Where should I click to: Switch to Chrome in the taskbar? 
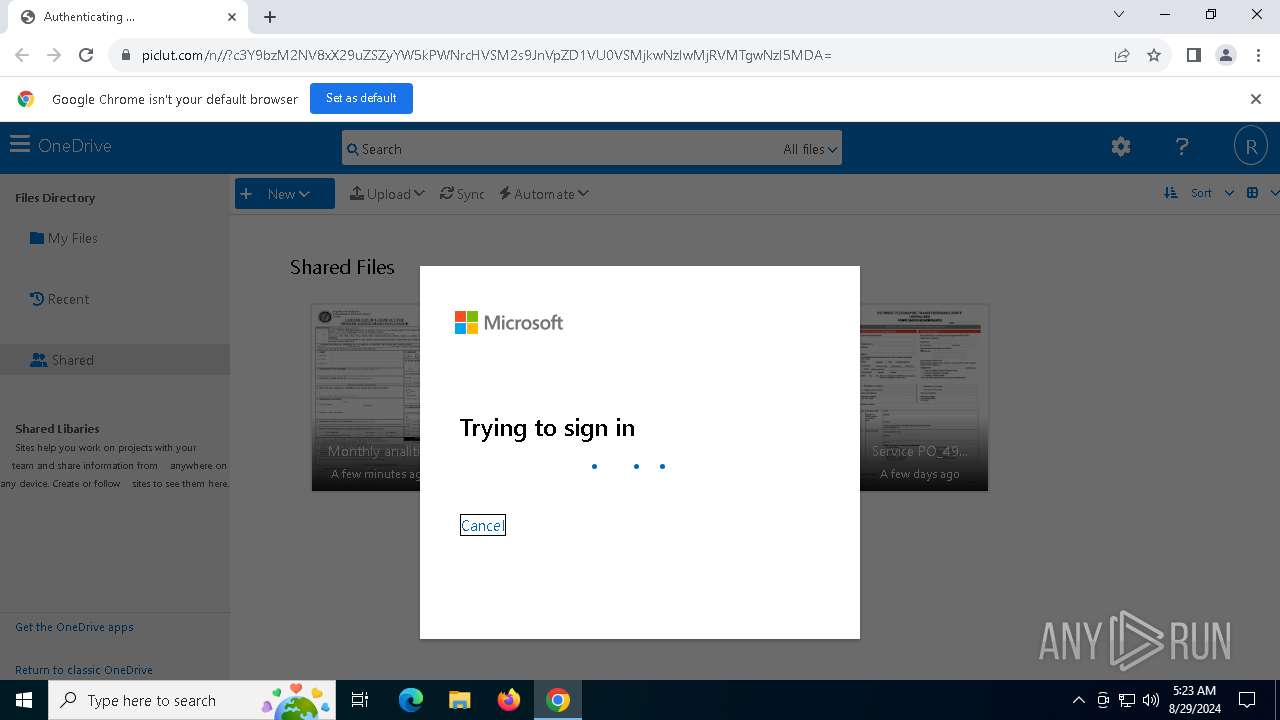(x=558, y=700)
